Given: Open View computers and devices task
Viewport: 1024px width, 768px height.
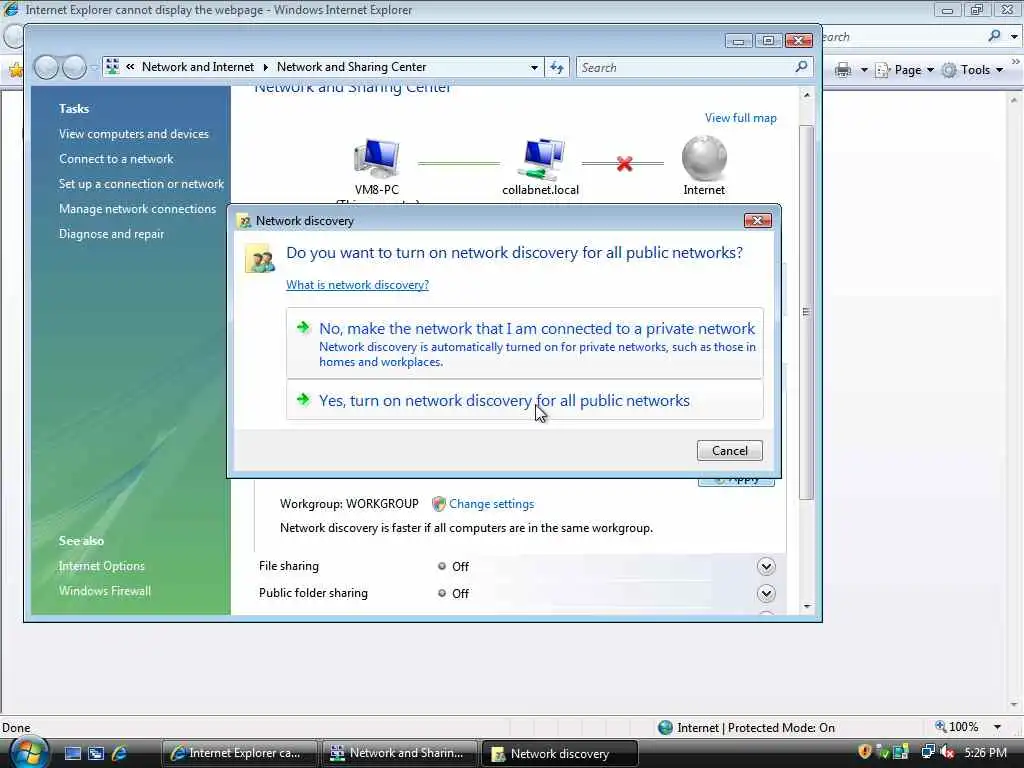Looking at the screenshot, I should (x=134, y=134).
